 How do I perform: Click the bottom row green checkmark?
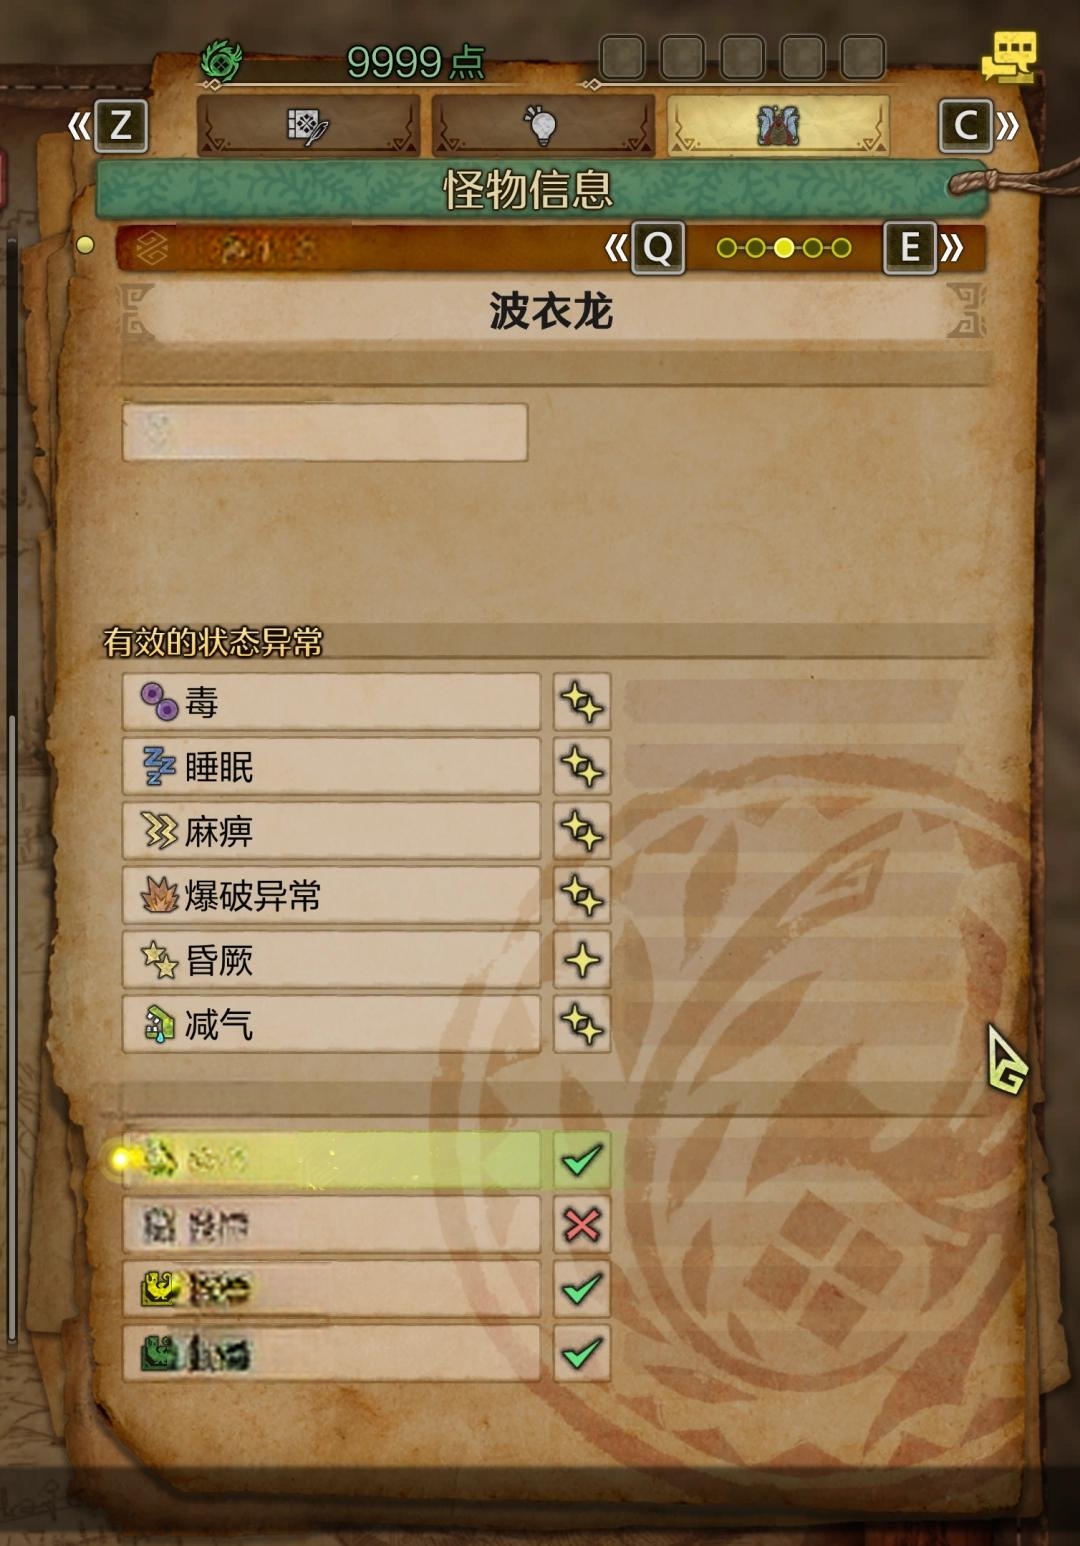tap(582, 1353)
